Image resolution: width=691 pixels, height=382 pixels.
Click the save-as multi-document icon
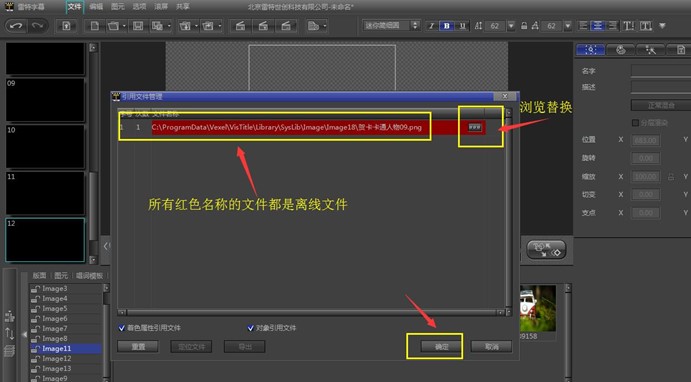(x=157, y=26)
